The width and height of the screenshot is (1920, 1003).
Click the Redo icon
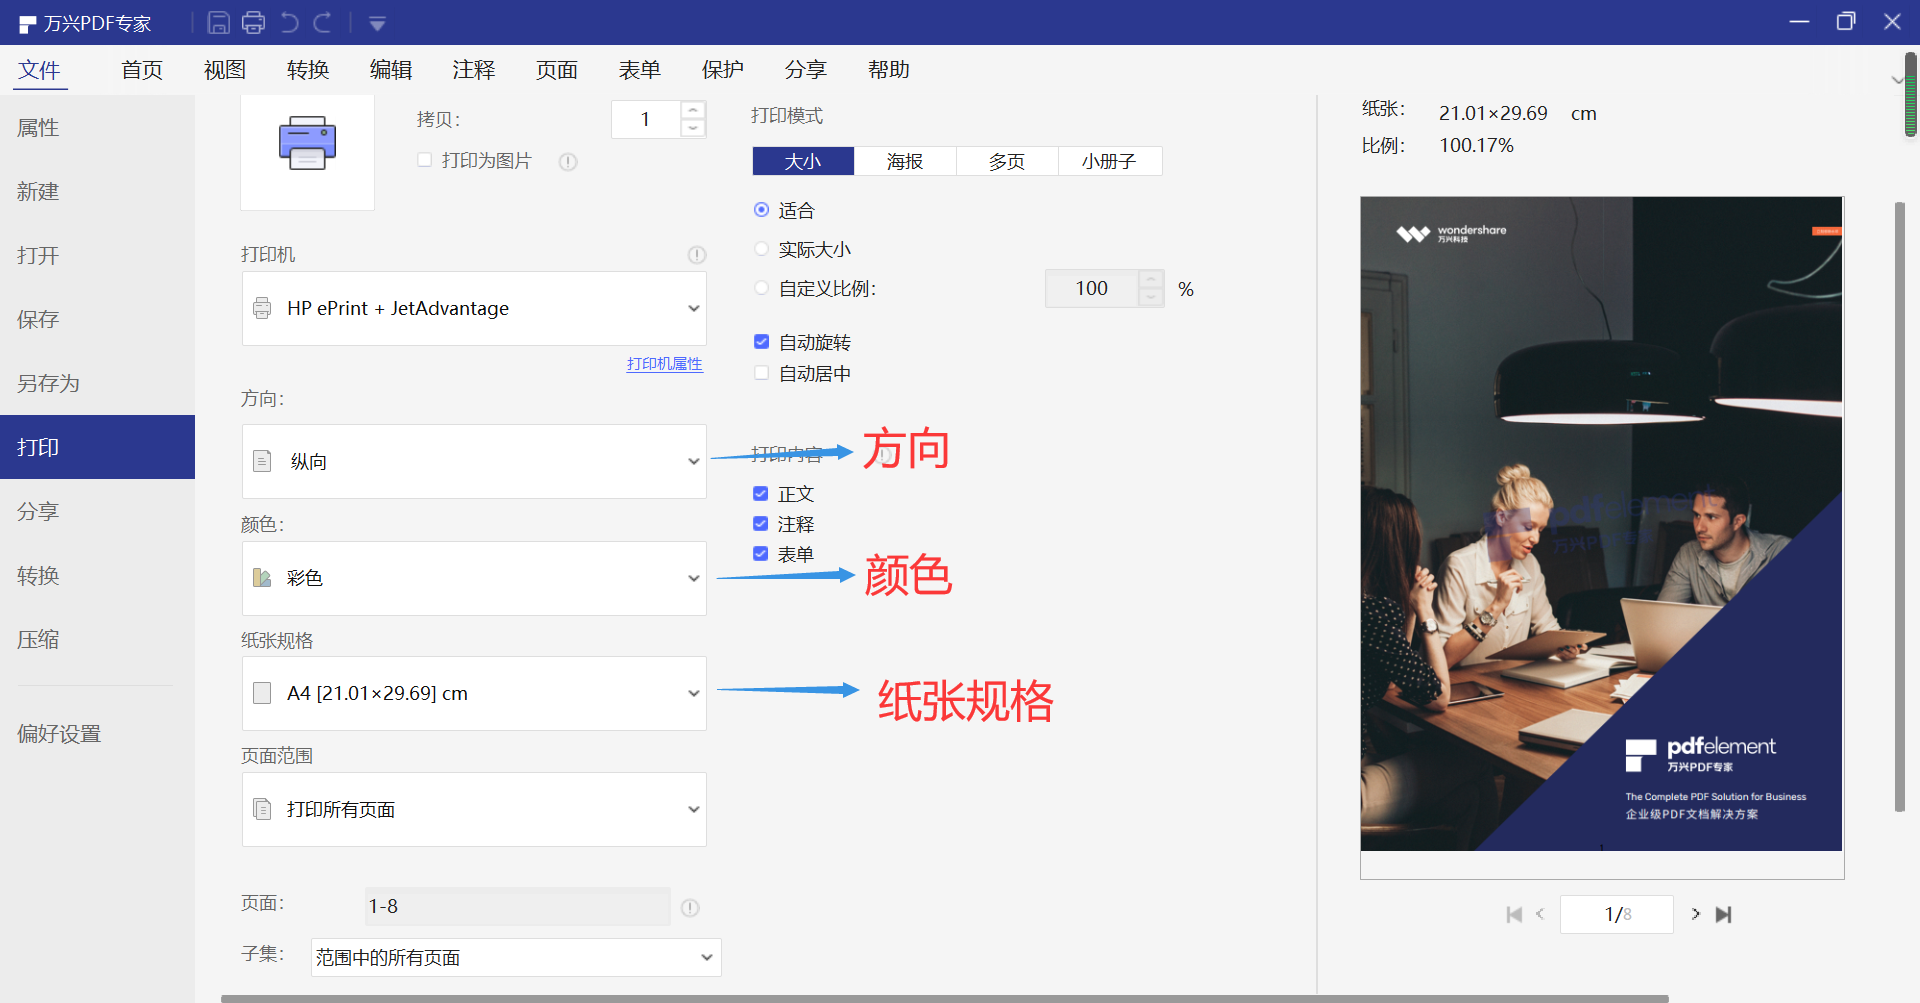[324, 22]
